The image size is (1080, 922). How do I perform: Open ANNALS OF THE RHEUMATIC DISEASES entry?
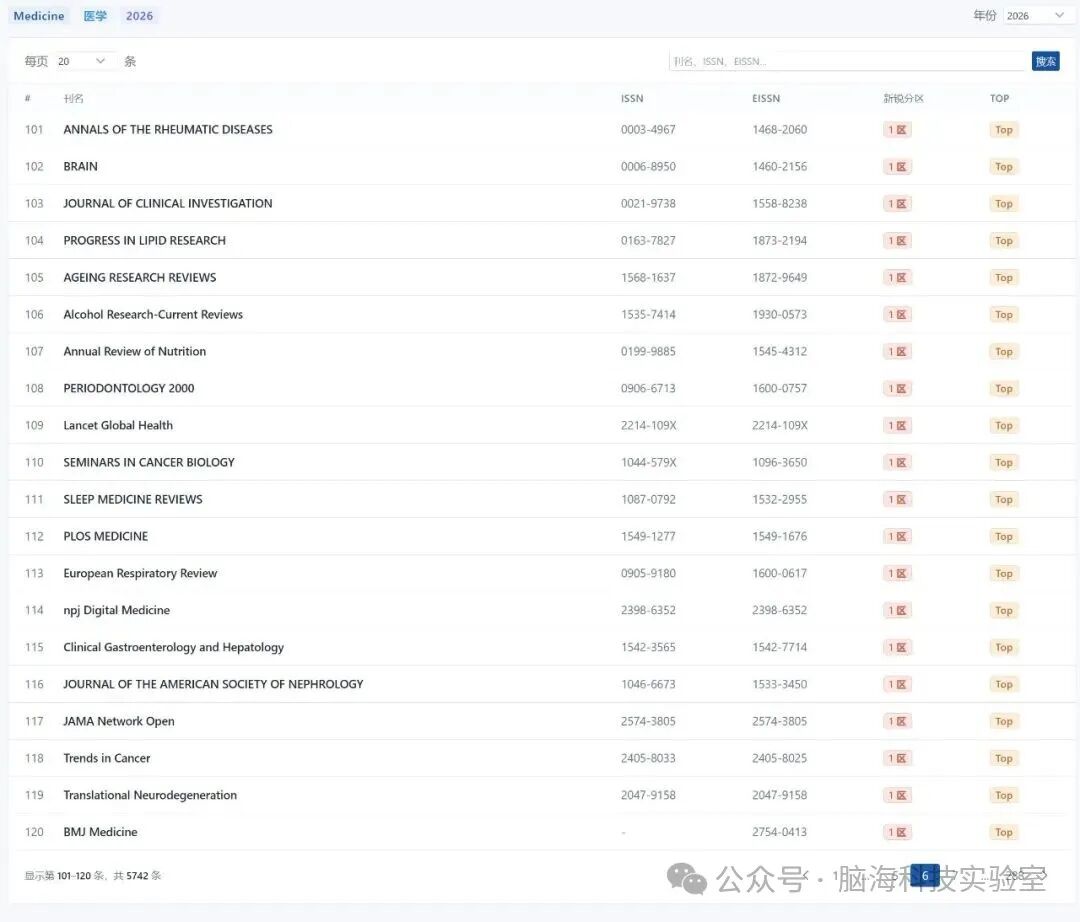click(168, 129)
